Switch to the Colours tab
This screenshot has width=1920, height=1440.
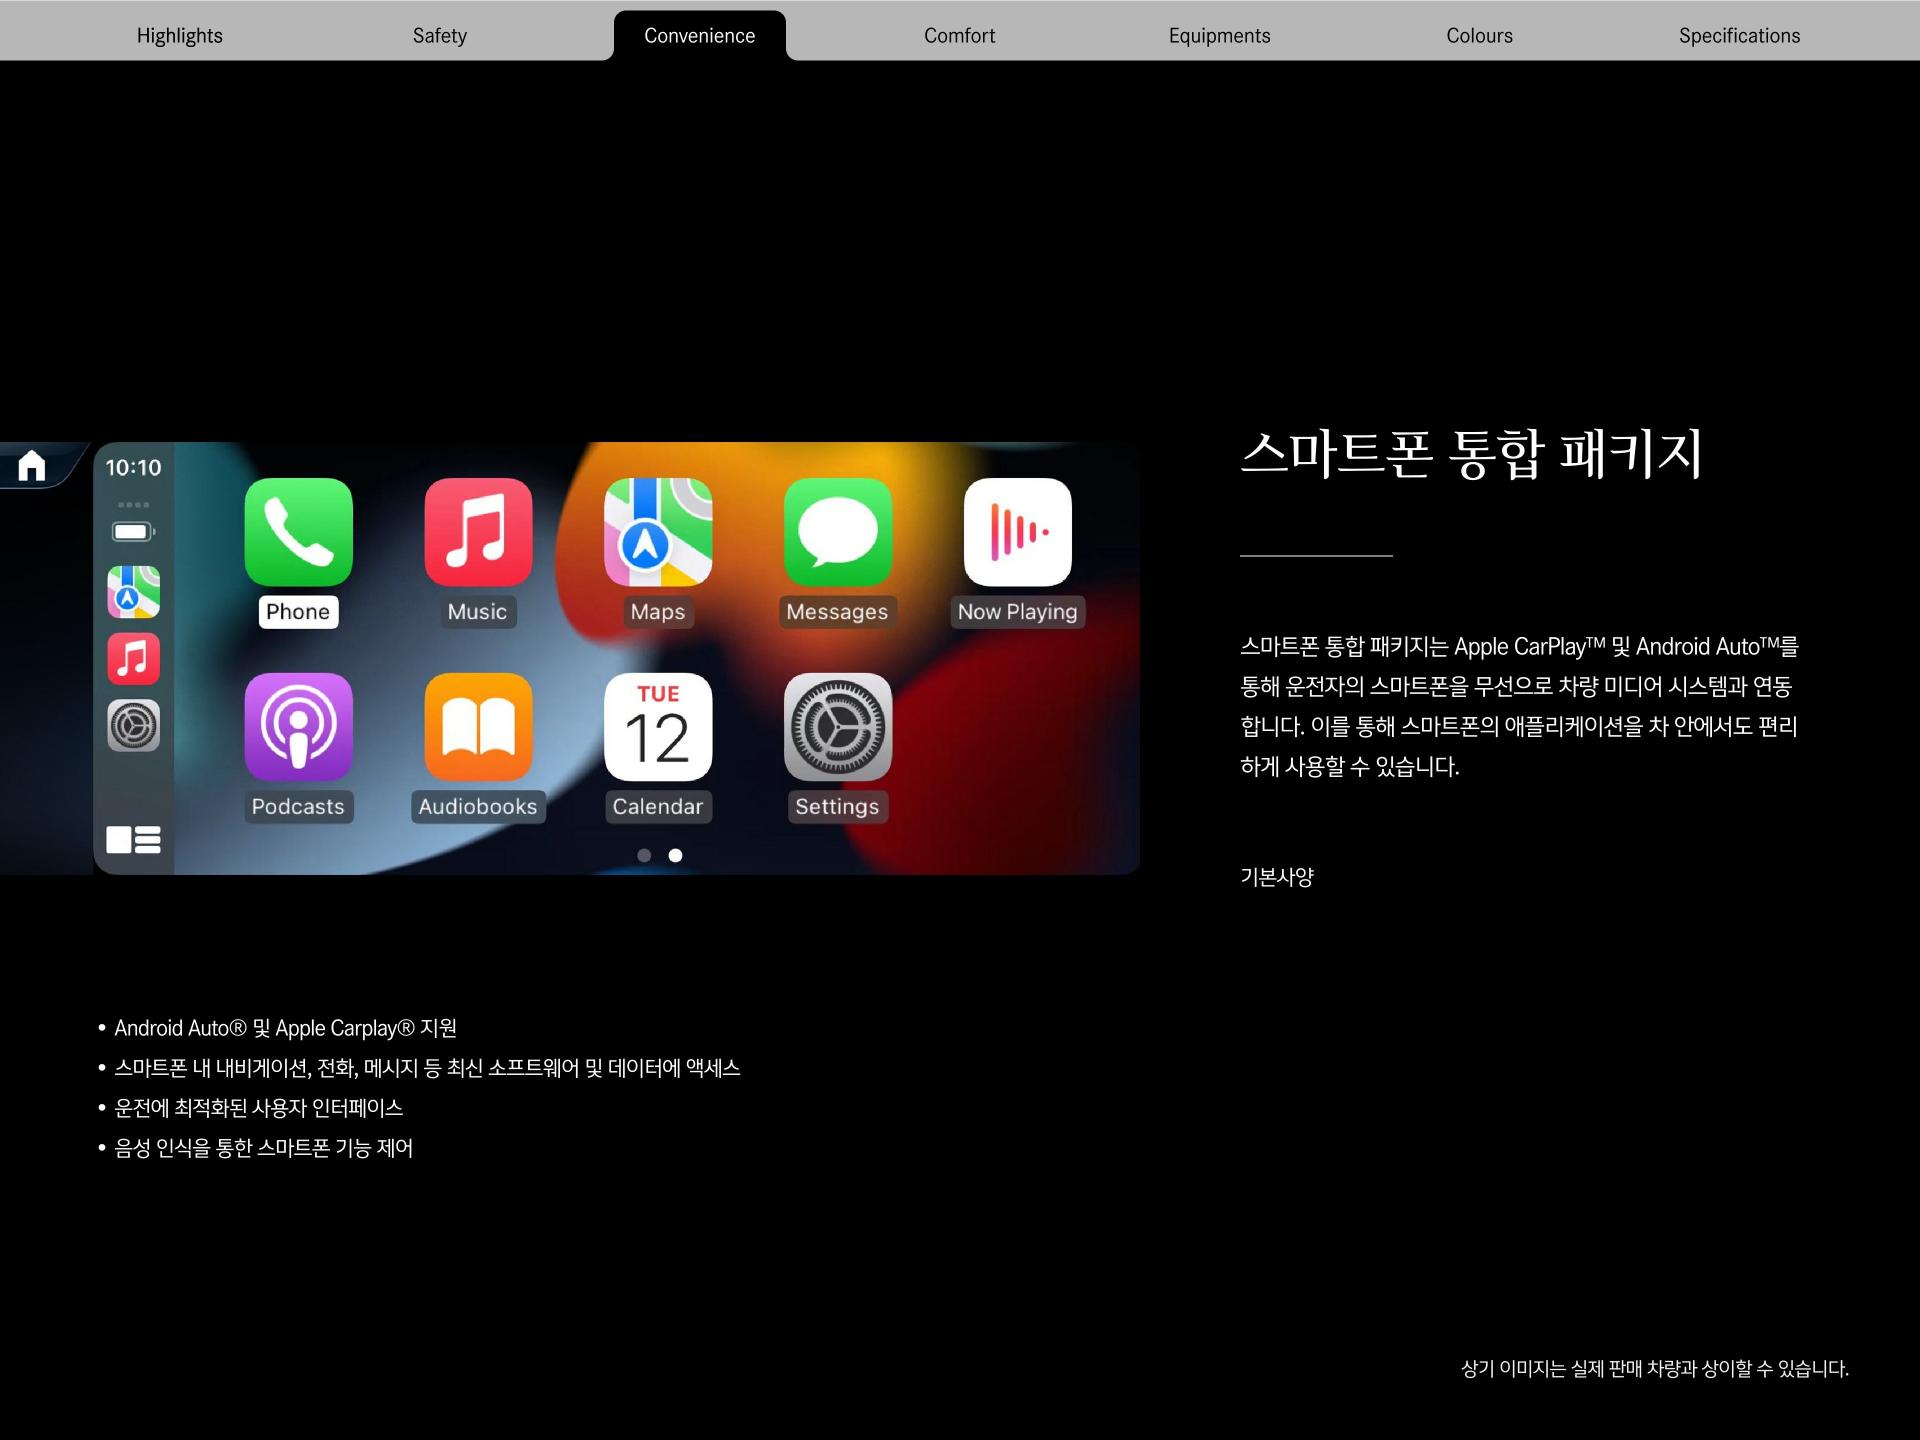[x=1480, y=36]
